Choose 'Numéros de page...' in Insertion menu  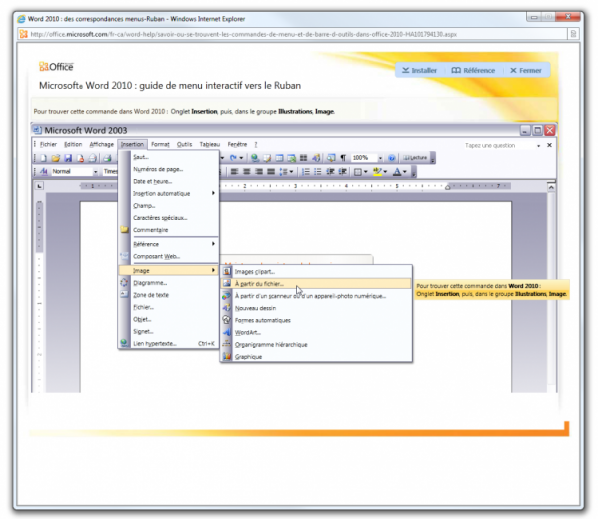click(x=169, y=169)
